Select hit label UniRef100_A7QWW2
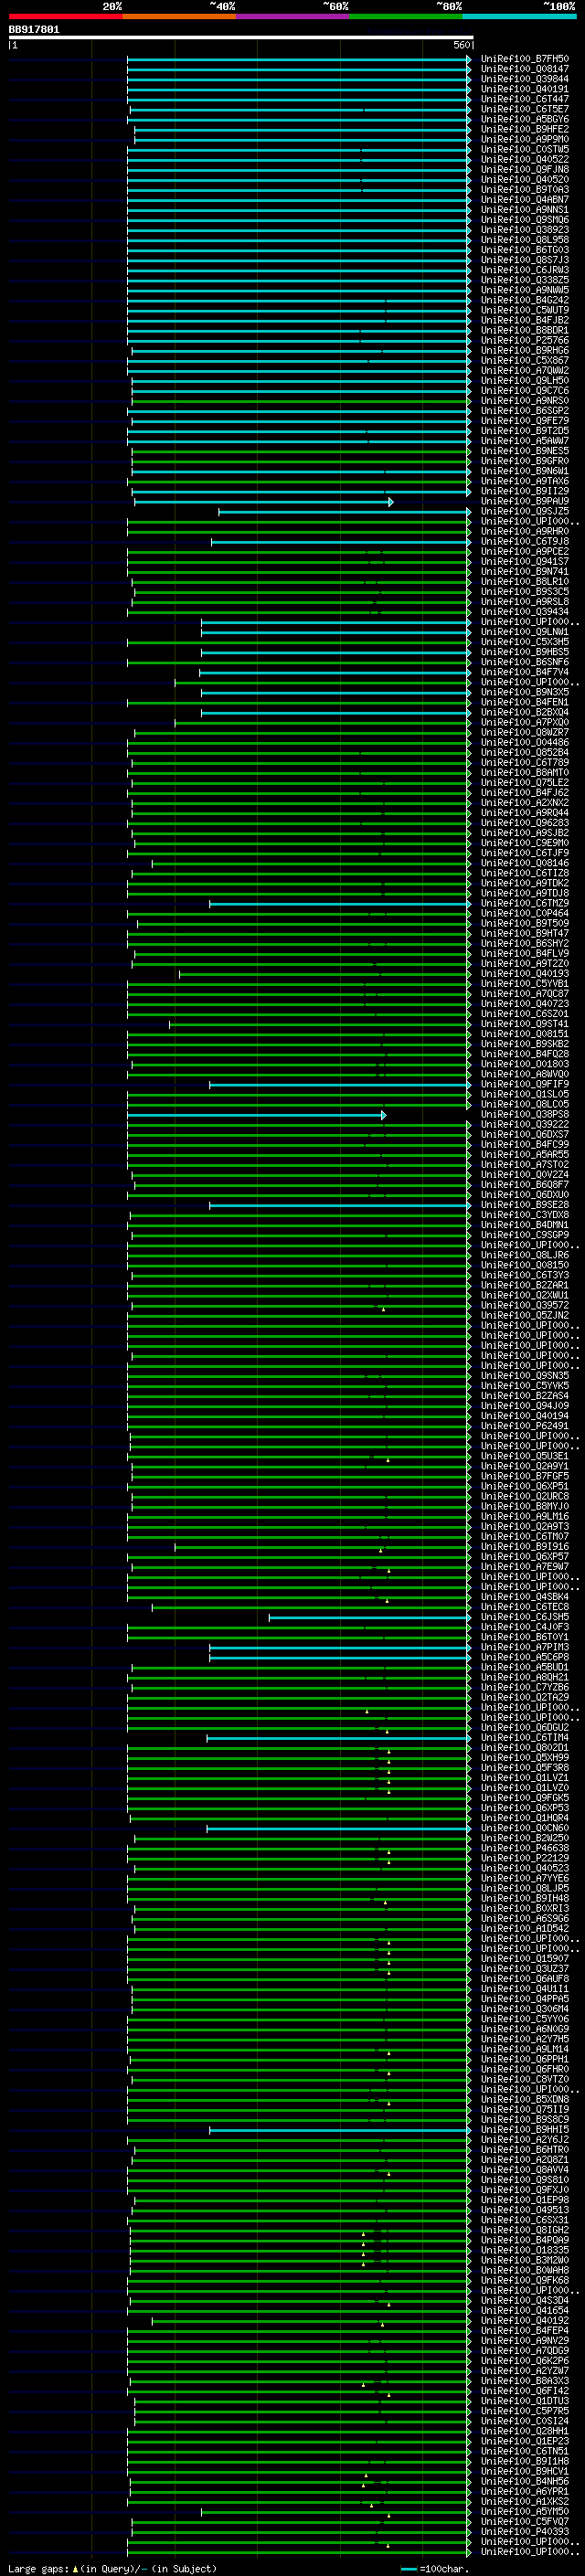Screen dimensions: 585x2576 pos(524,371)
